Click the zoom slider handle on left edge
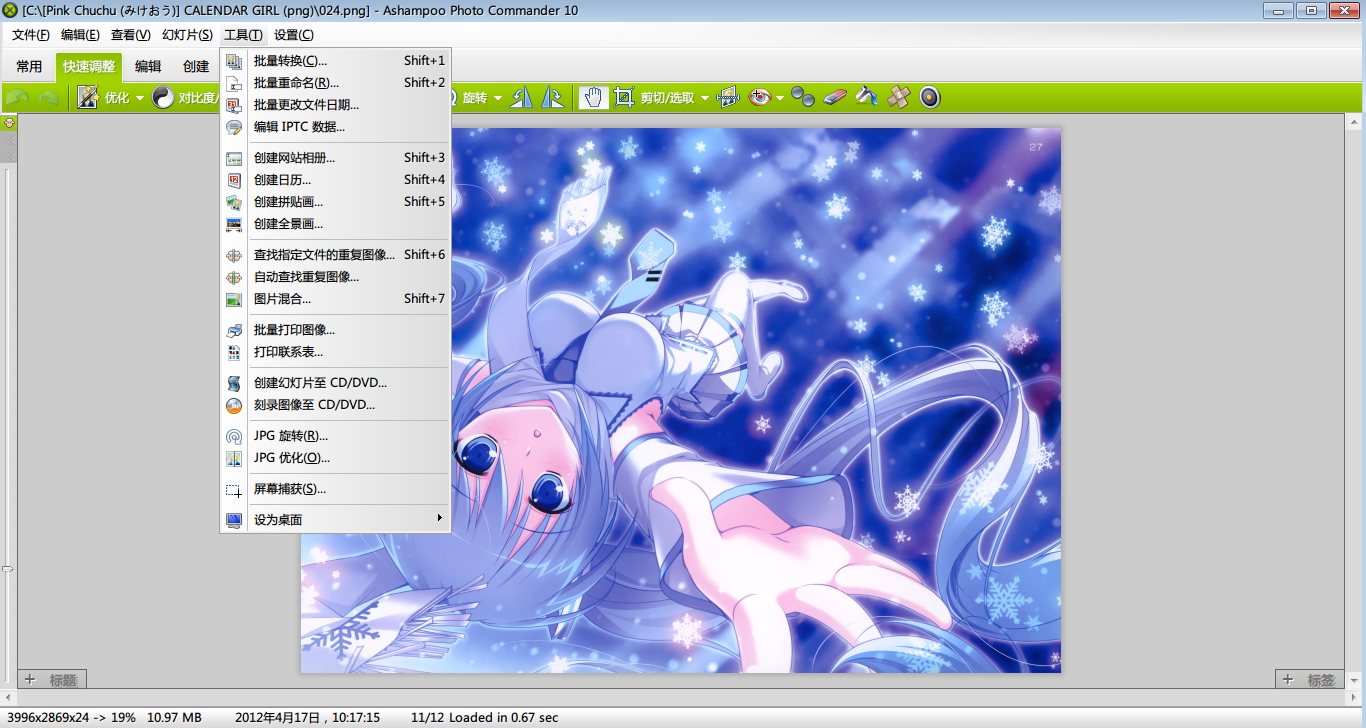The image size is (1366, 728). (8, 568)
